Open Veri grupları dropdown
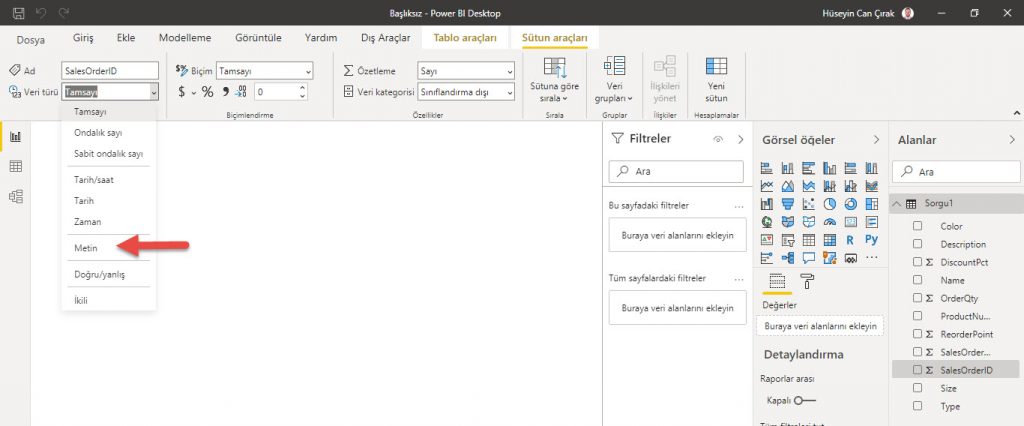Image resolution: width=1024 pixels, height=426 pixels. pyautogui.click(x=613, y=80)
